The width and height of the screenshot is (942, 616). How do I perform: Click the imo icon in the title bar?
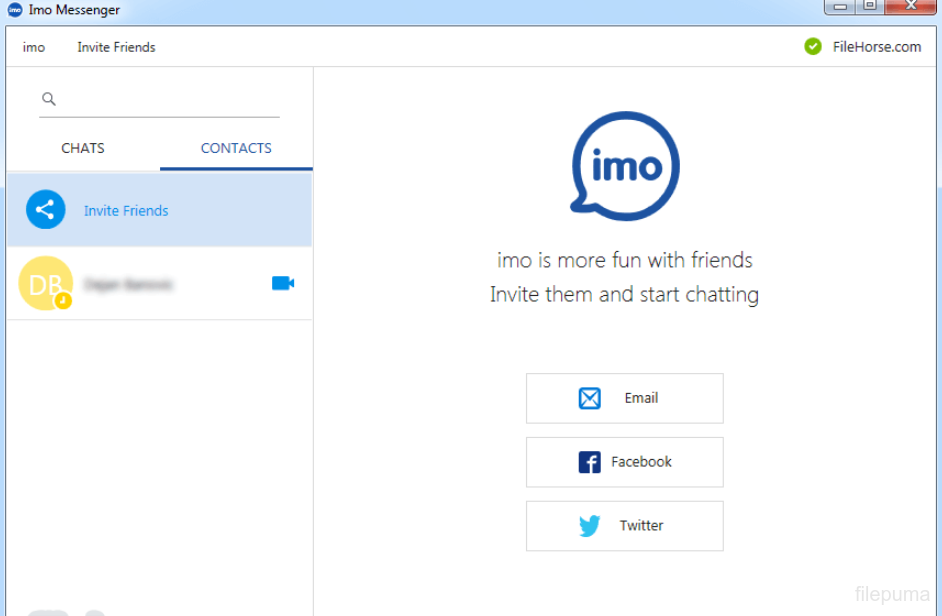pyautogui.click(x=15, y=11)
